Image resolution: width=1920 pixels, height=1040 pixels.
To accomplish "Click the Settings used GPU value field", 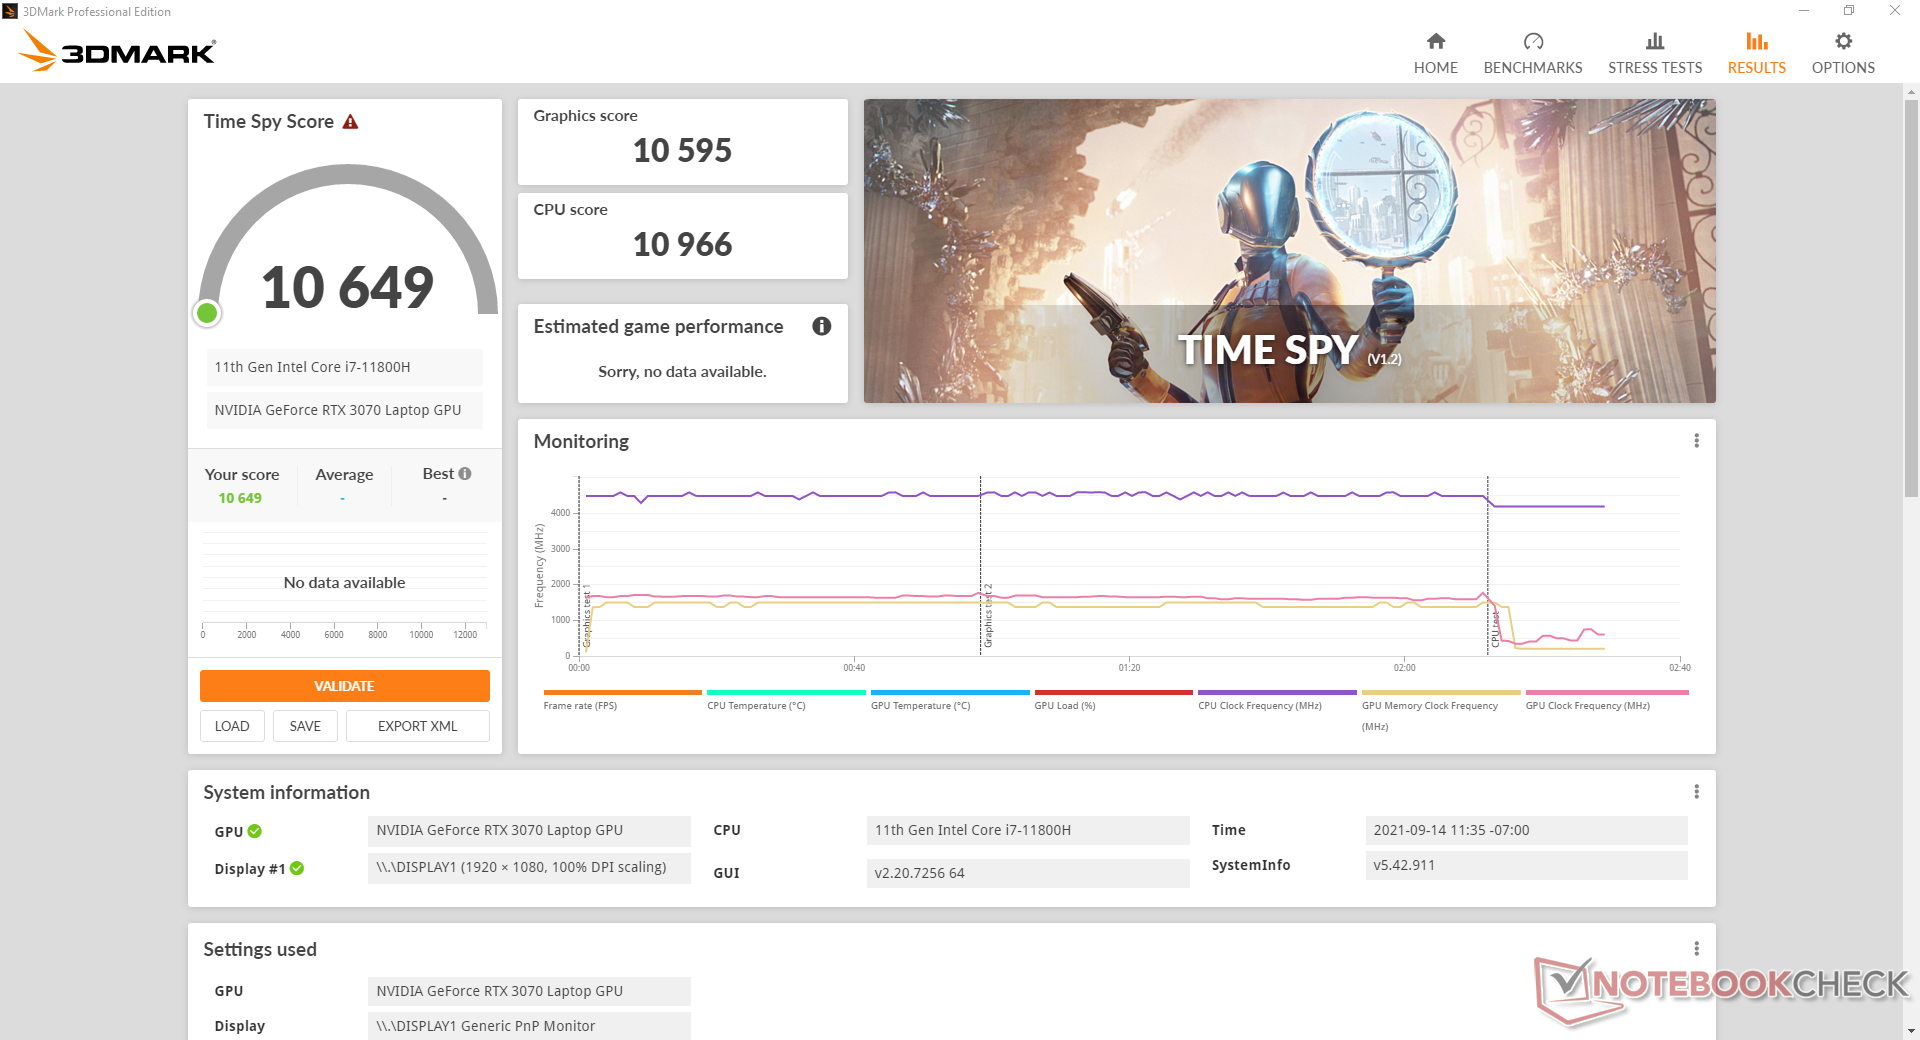I will [529, 991].
